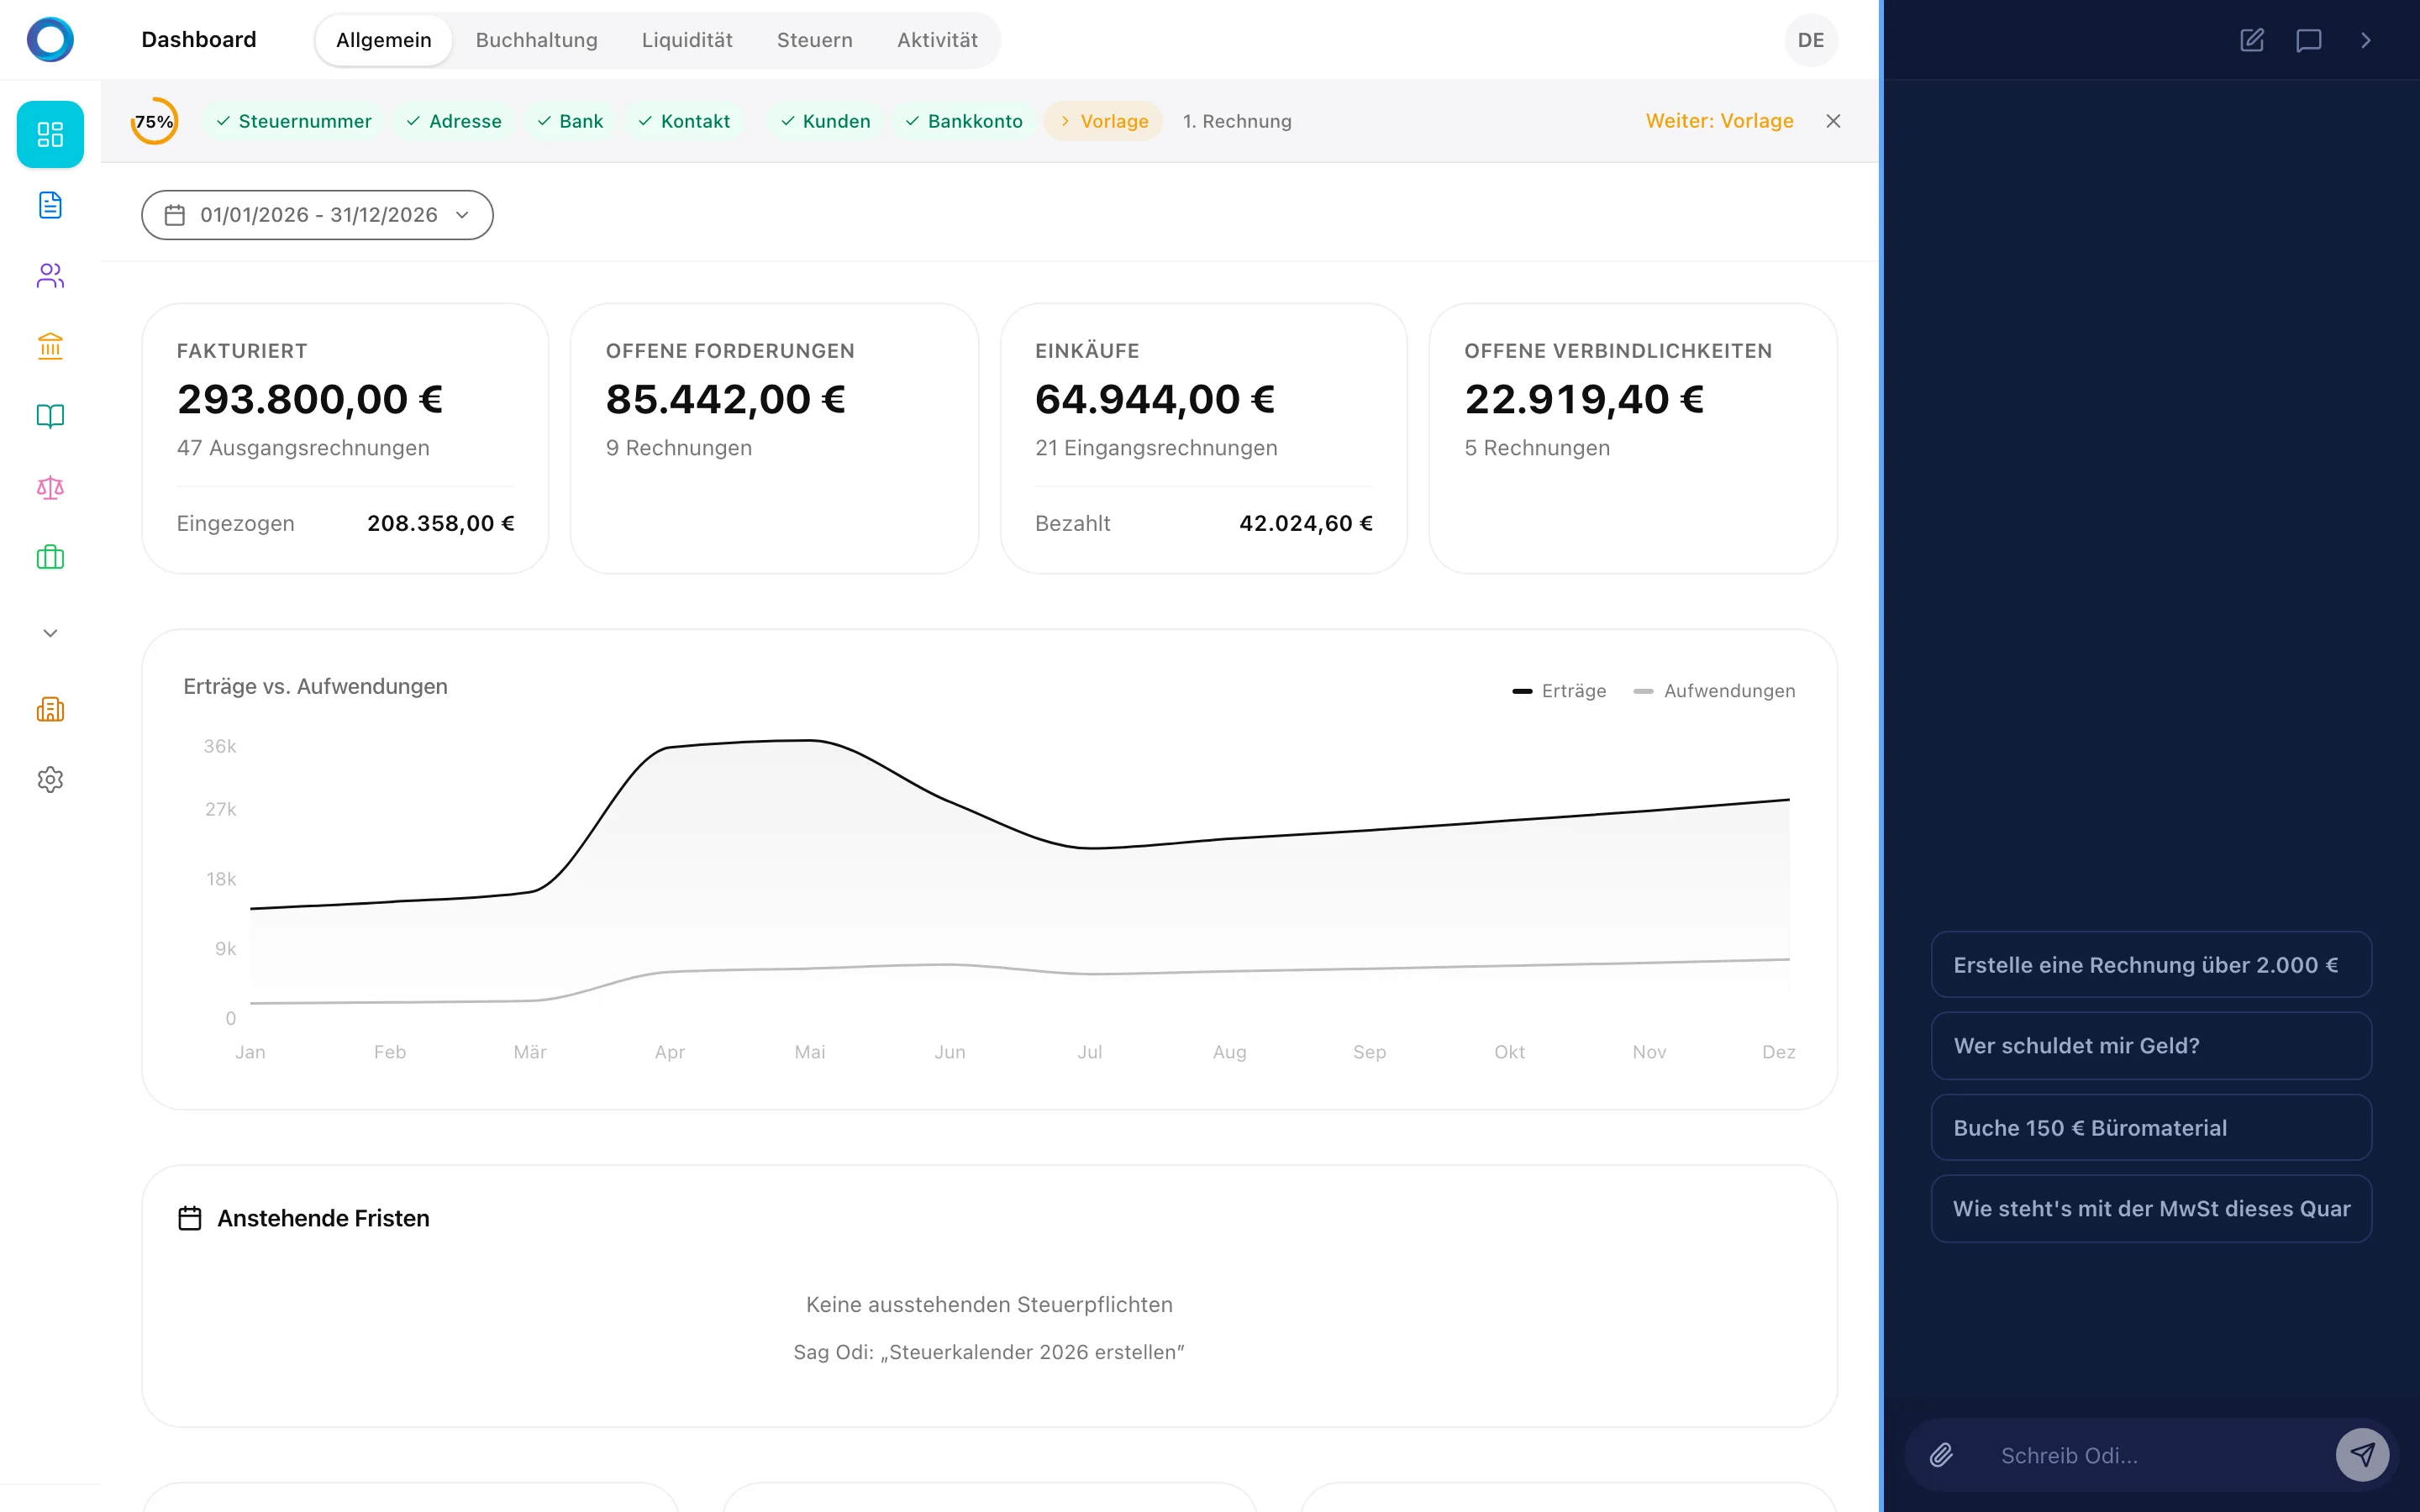The image size is (2420, 1512).
Task: Collapse the Odi chat panel with the arrow
Action: [x=2366, y=40]
